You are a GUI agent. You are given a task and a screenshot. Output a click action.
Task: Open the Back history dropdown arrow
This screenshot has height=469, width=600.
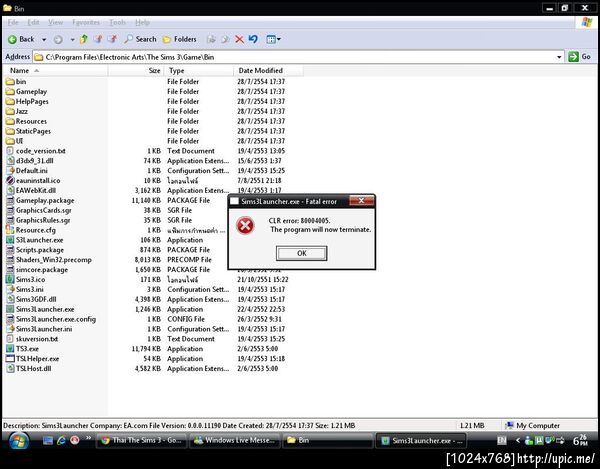point(44,39)
